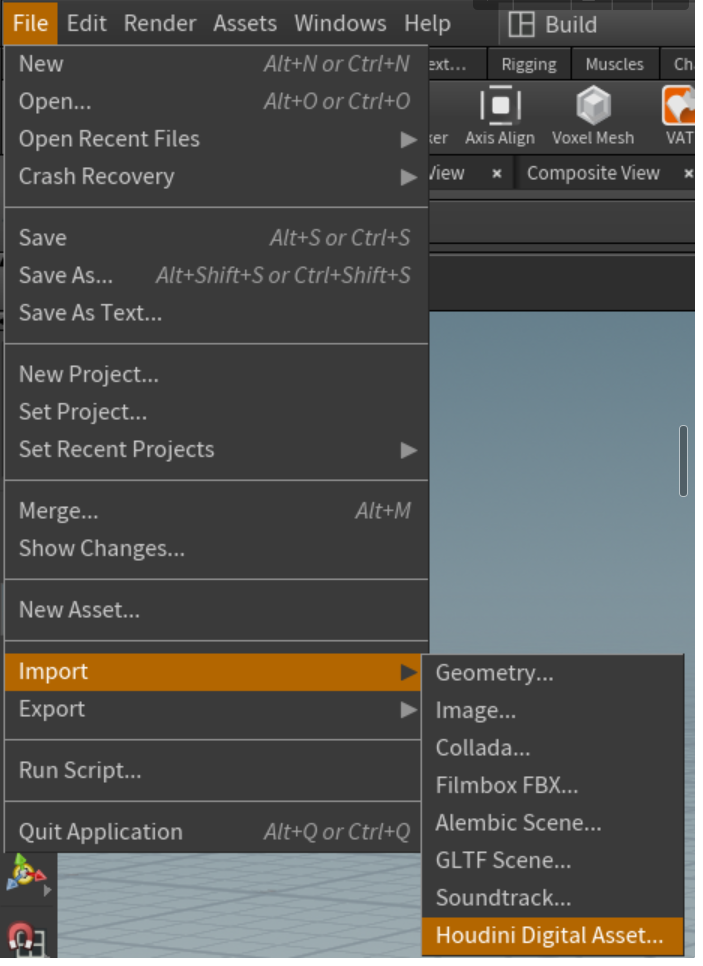The width and height of the screenshot is (703, 966).
Task: Switch to the Muscles shelf tab
Action: [614, 64]
